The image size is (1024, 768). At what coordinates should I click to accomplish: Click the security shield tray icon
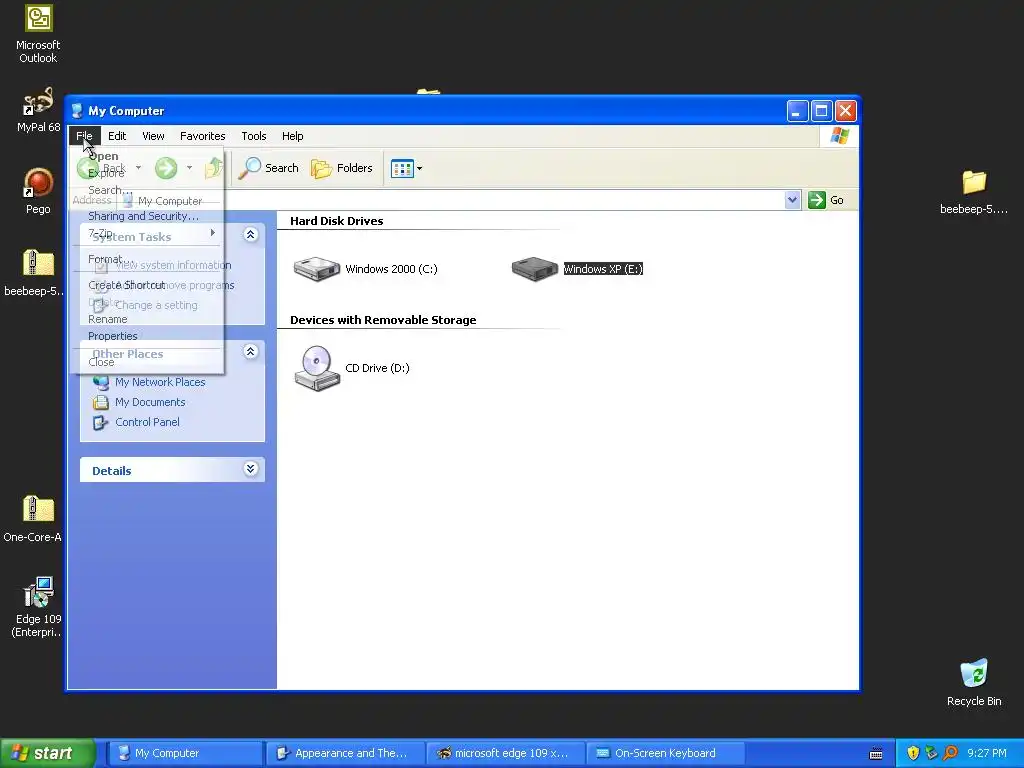(x=913, y=753)
